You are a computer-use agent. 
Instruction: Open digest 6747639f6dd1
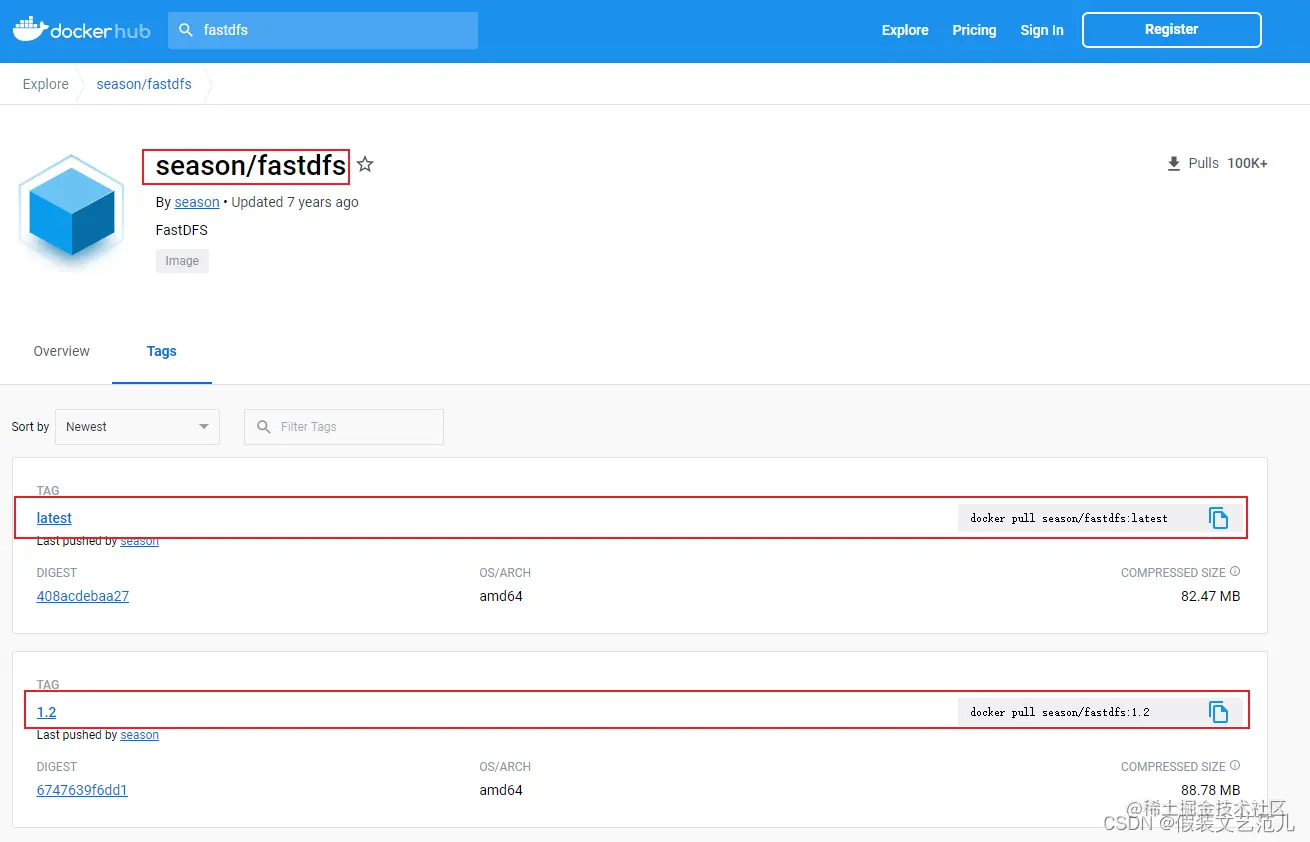point(82,790)
